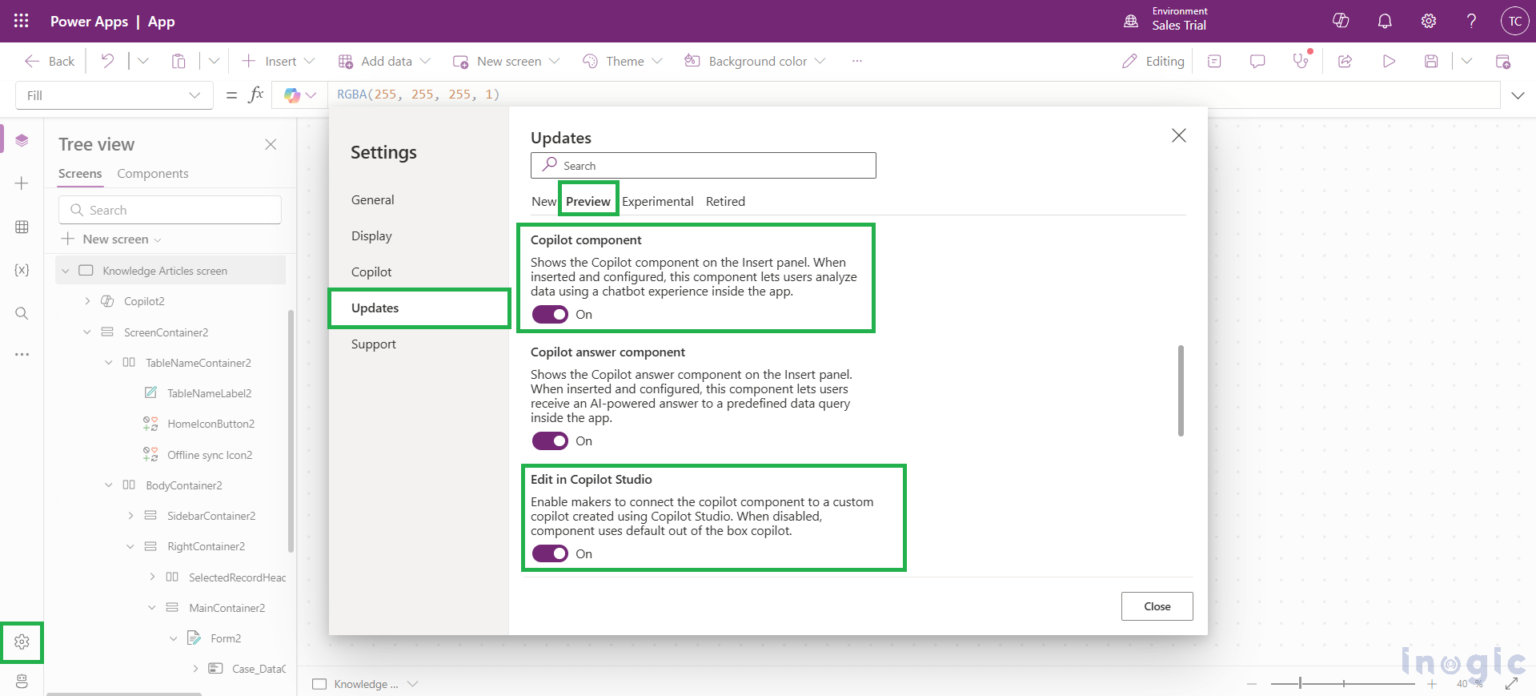
Task: Open Settings gear in left rail
Action: (22, 642)
